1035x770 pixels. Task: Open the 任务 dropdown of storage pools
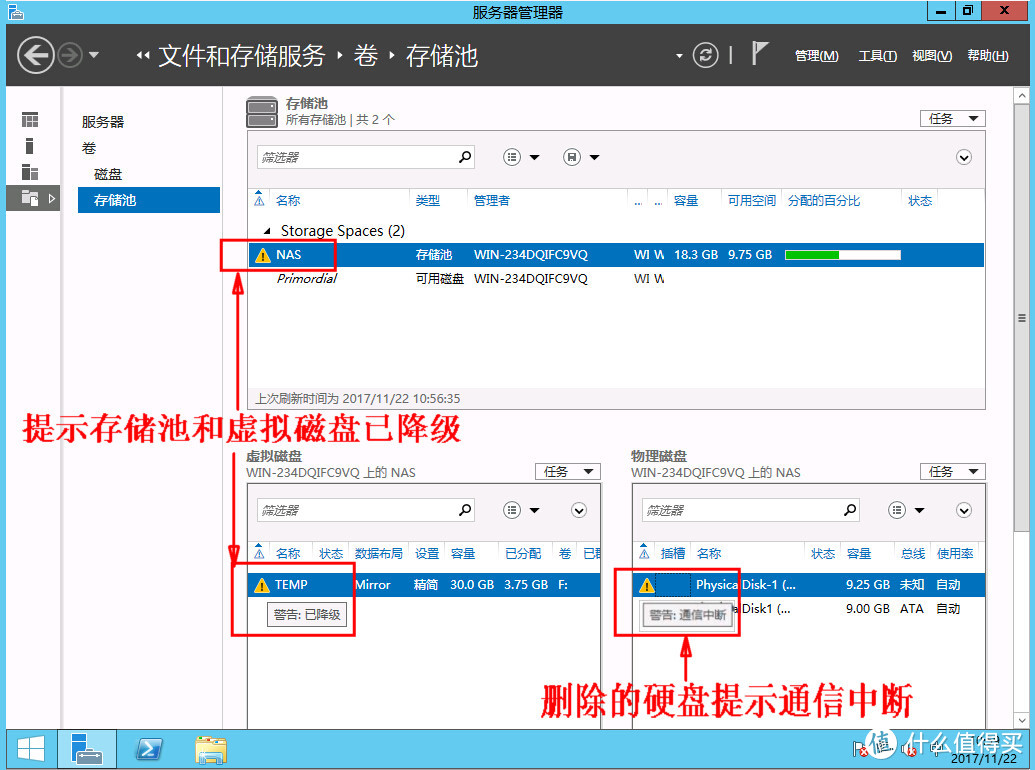(x=952, y=119)
